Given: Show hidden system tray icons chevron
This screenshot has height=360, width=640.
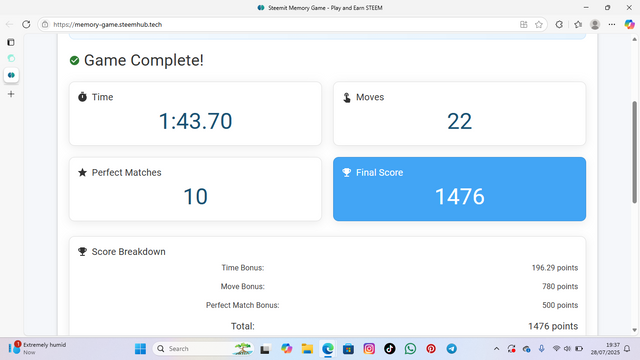Looking at the screenshot, I should tap(496, 349).
